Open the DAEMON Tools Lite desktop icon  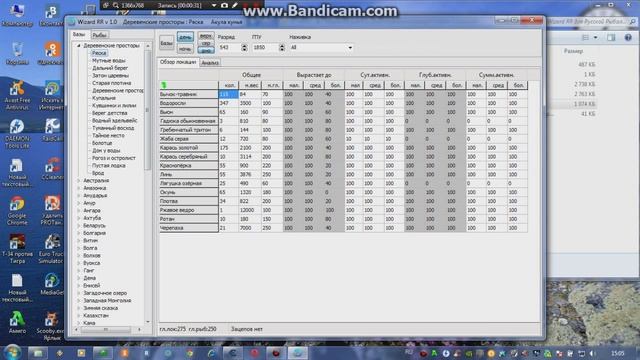[x=17, y=133]
